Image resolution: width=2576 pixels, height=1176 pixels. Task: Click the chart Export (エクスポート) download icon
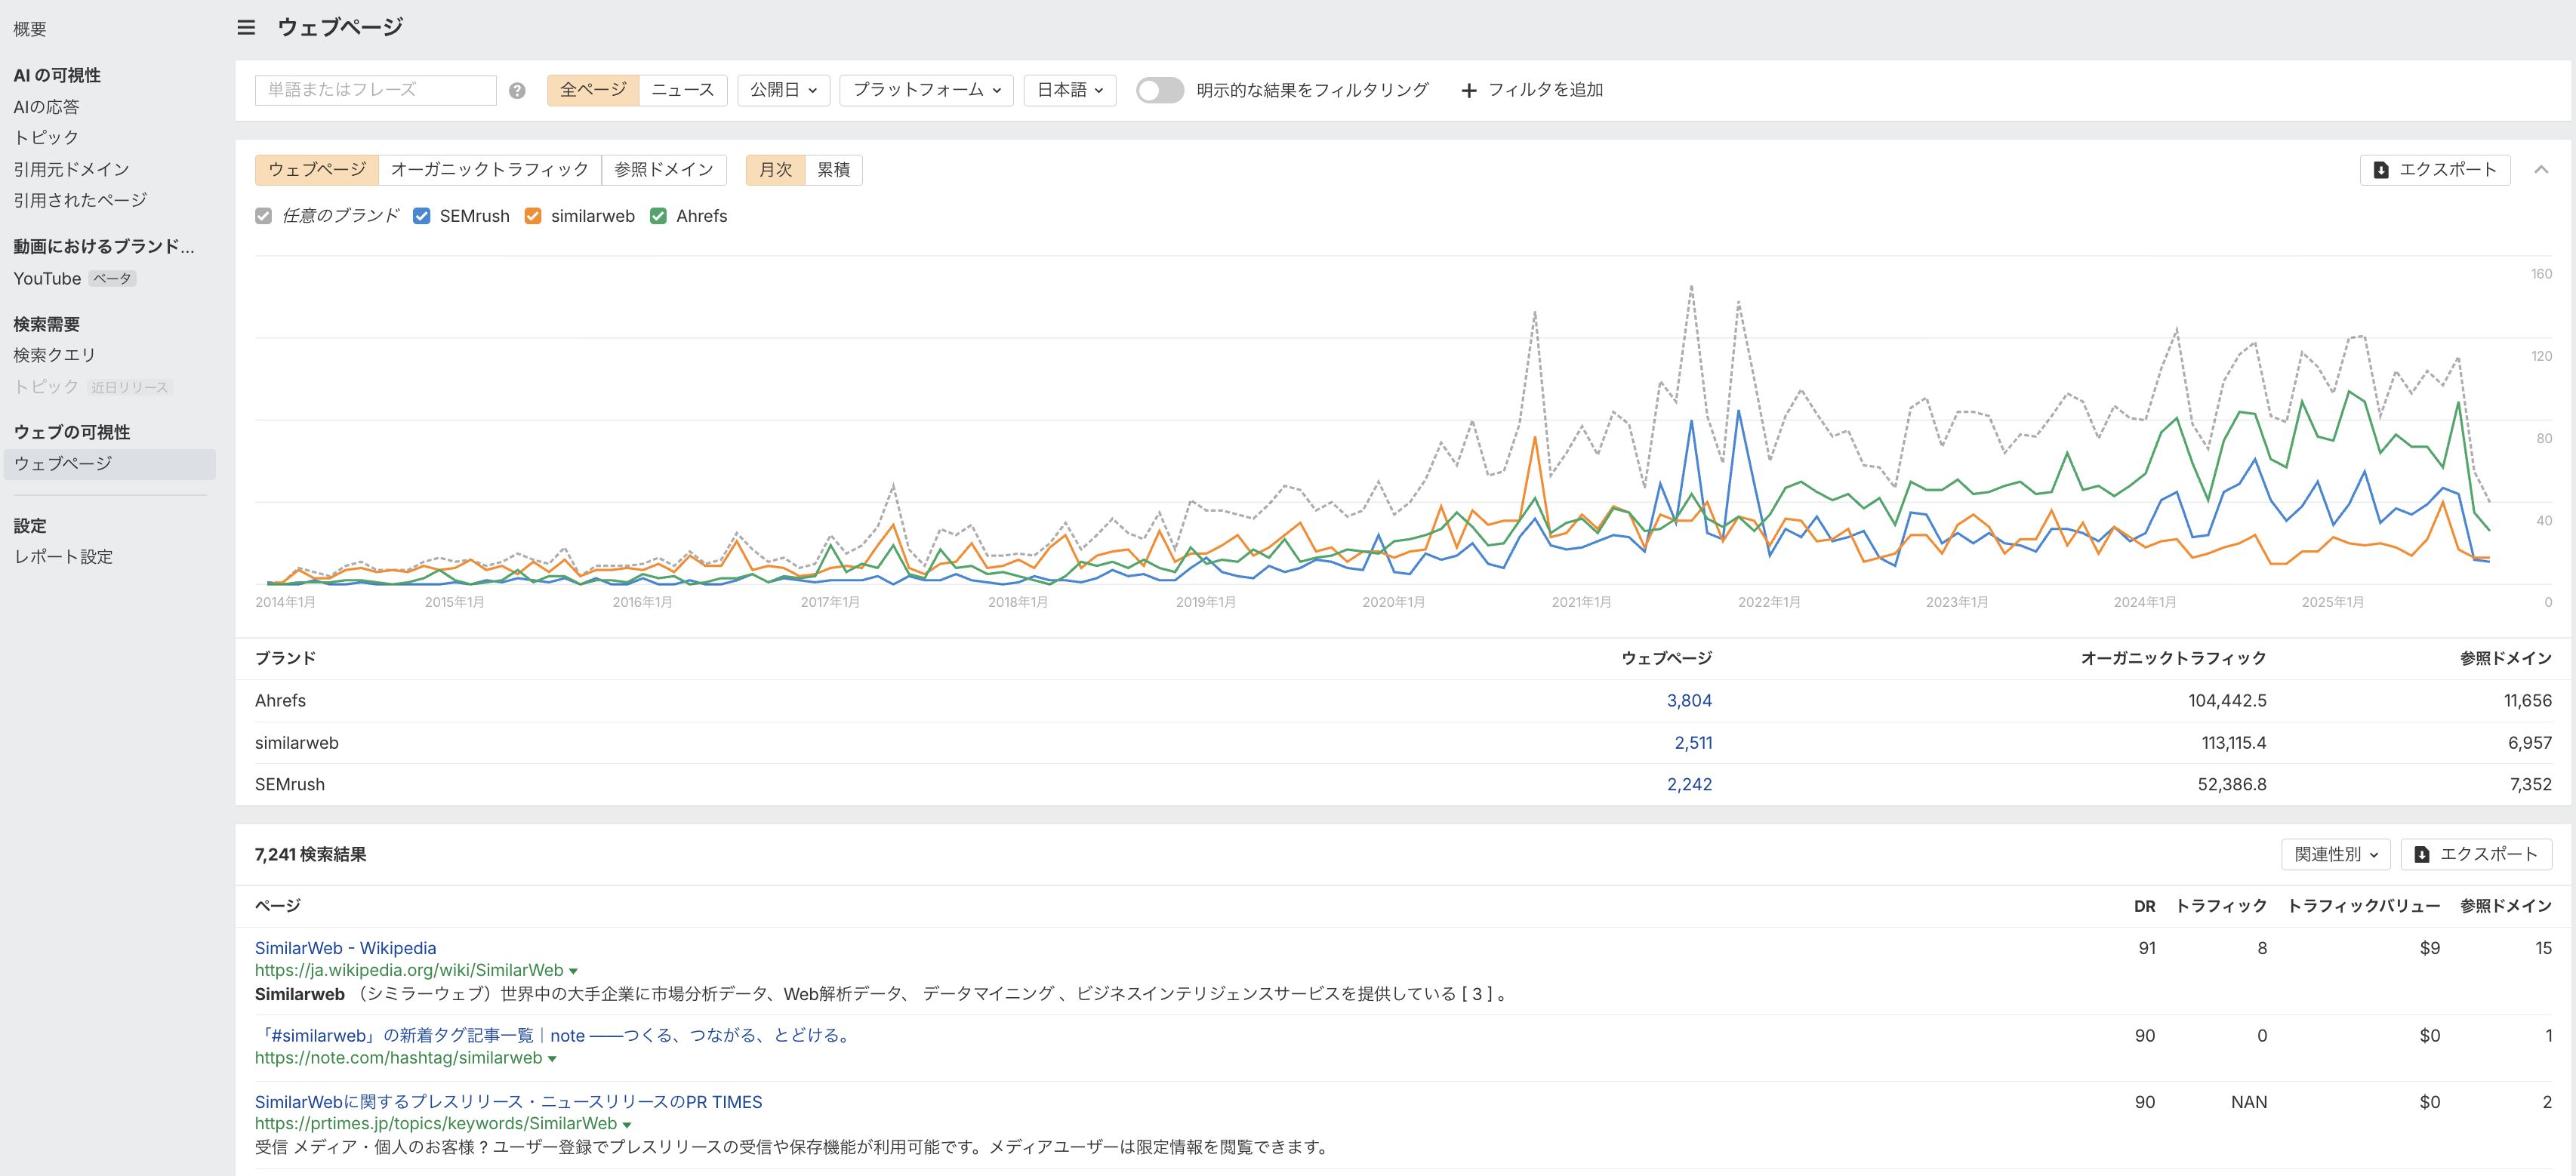[x=2381, y=170]
